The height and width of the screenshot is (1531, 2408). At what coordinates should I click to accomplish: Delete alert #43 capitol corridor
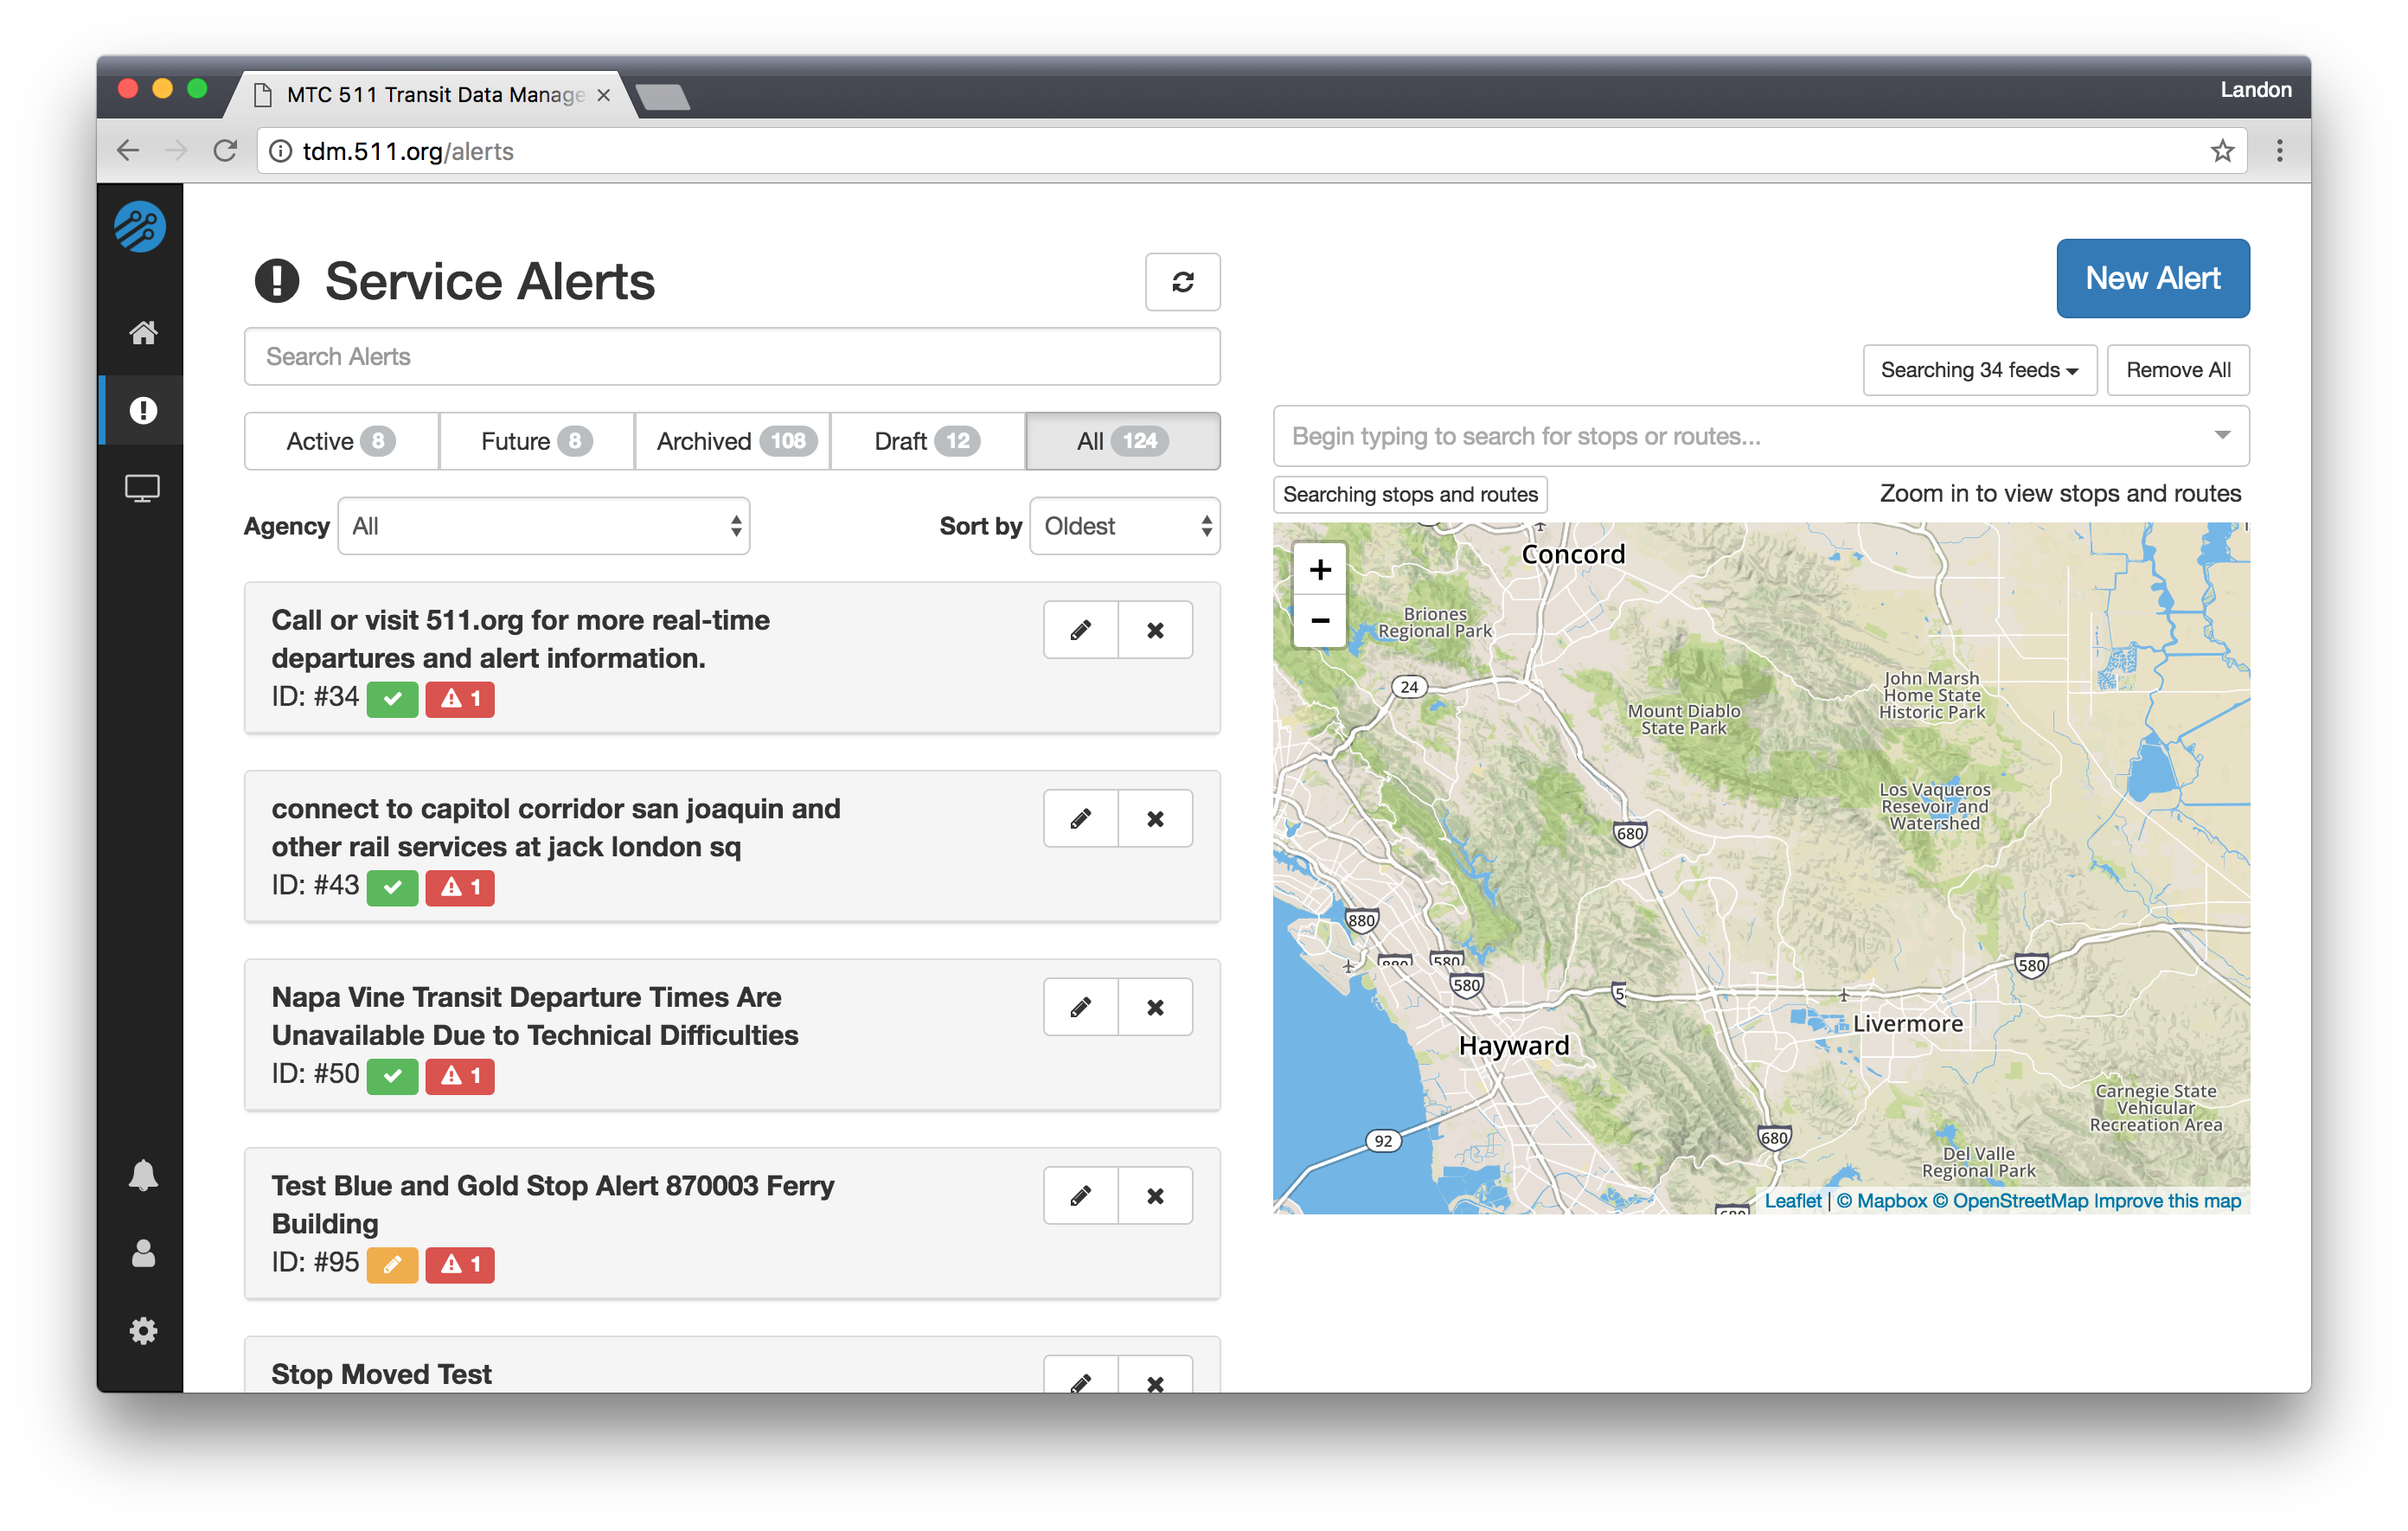click(1155, 819)
